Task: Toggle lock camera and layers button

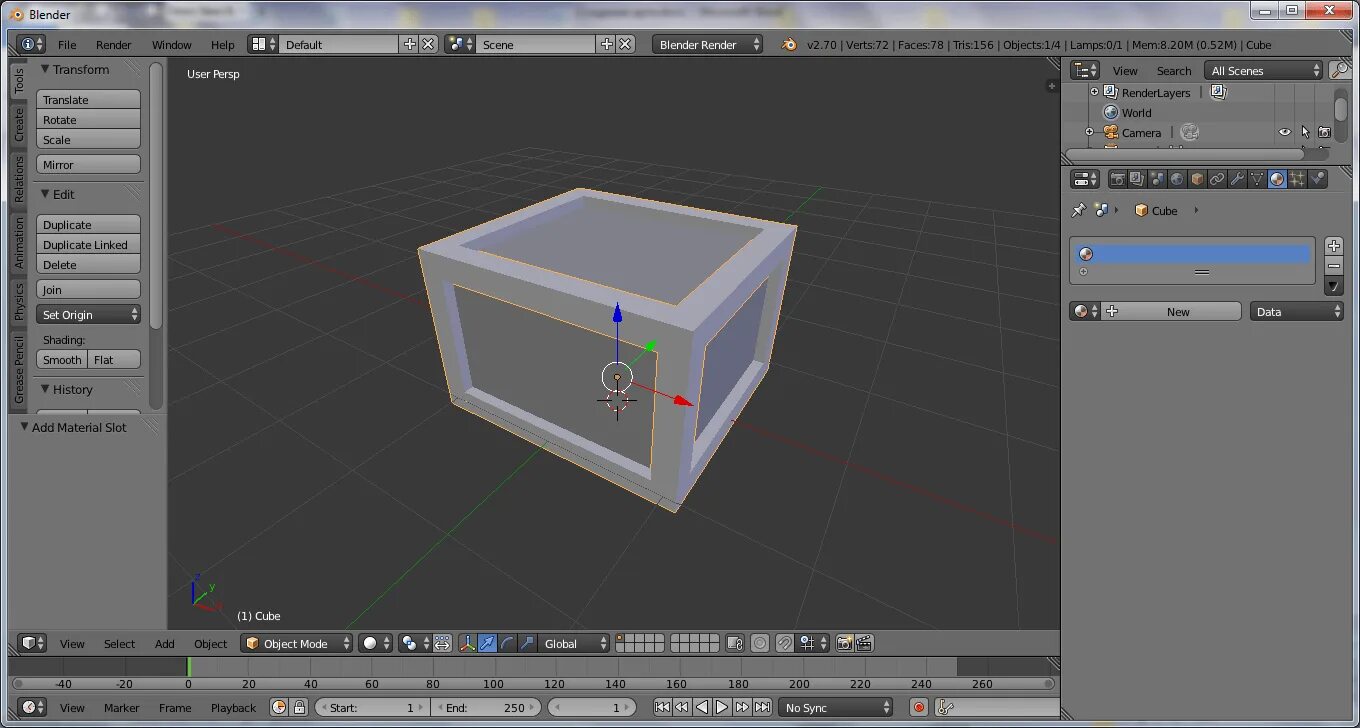Action: tap(735, 643)
